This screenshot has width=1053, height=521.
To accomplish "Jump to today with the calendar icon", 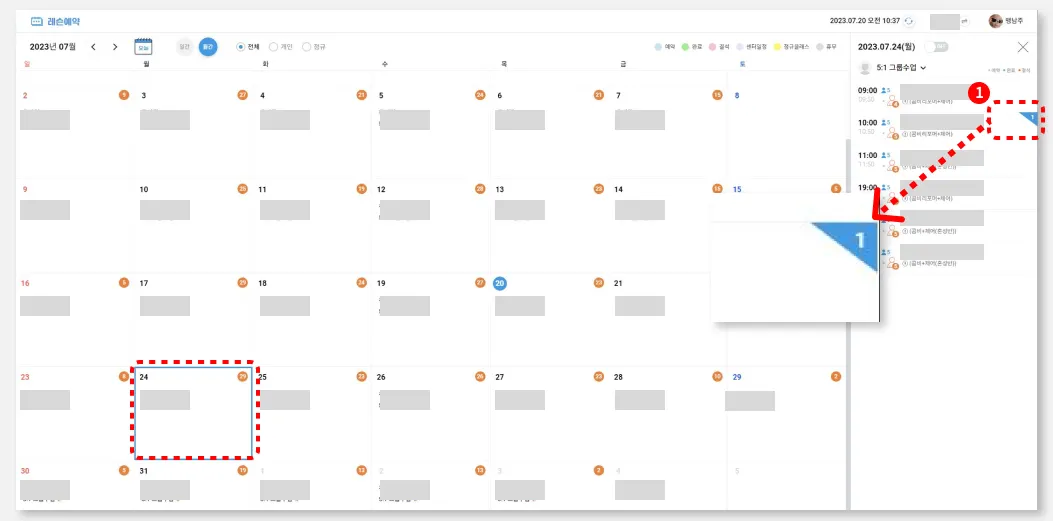I will [143, 47].
